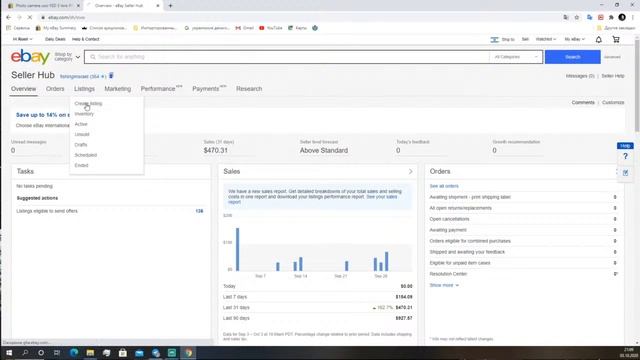Screen dimensions: 640x360
Task: Open the Chrome three-dot menu
Action: [633, 18]
